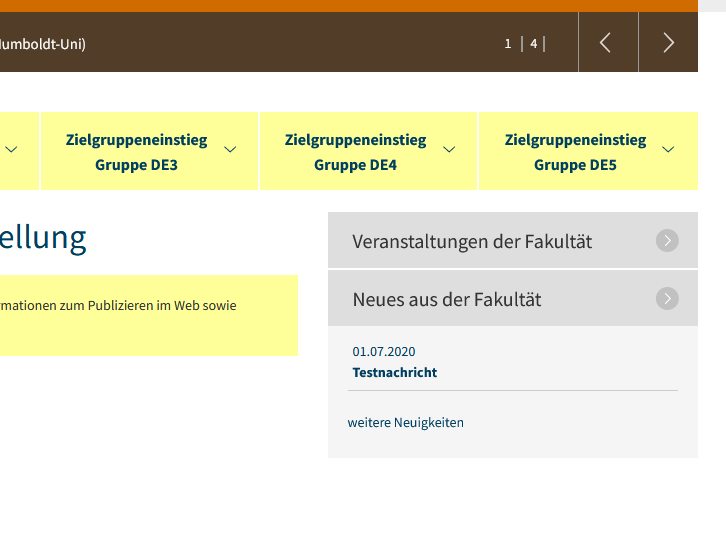Click the arrow icon beside Veranstaltungen der Fakultät
Screen dimensions: 726x546
(x=667, y=241)
